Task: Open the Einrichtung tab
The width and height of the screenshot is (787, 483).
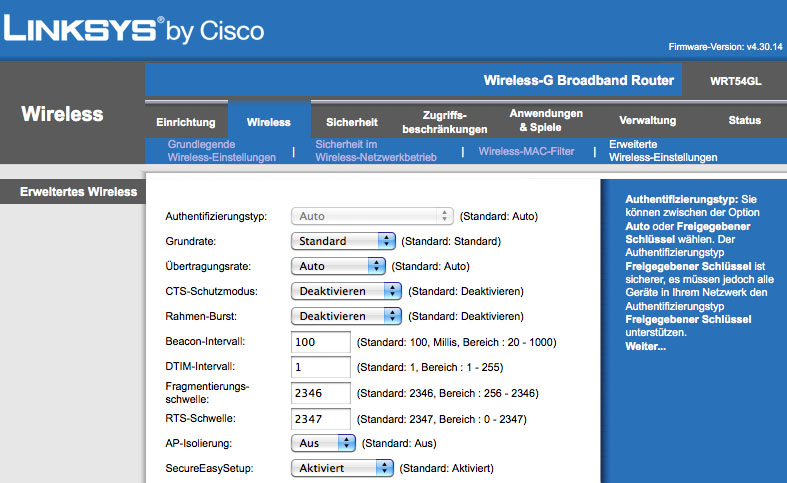Action: point(186,122)
